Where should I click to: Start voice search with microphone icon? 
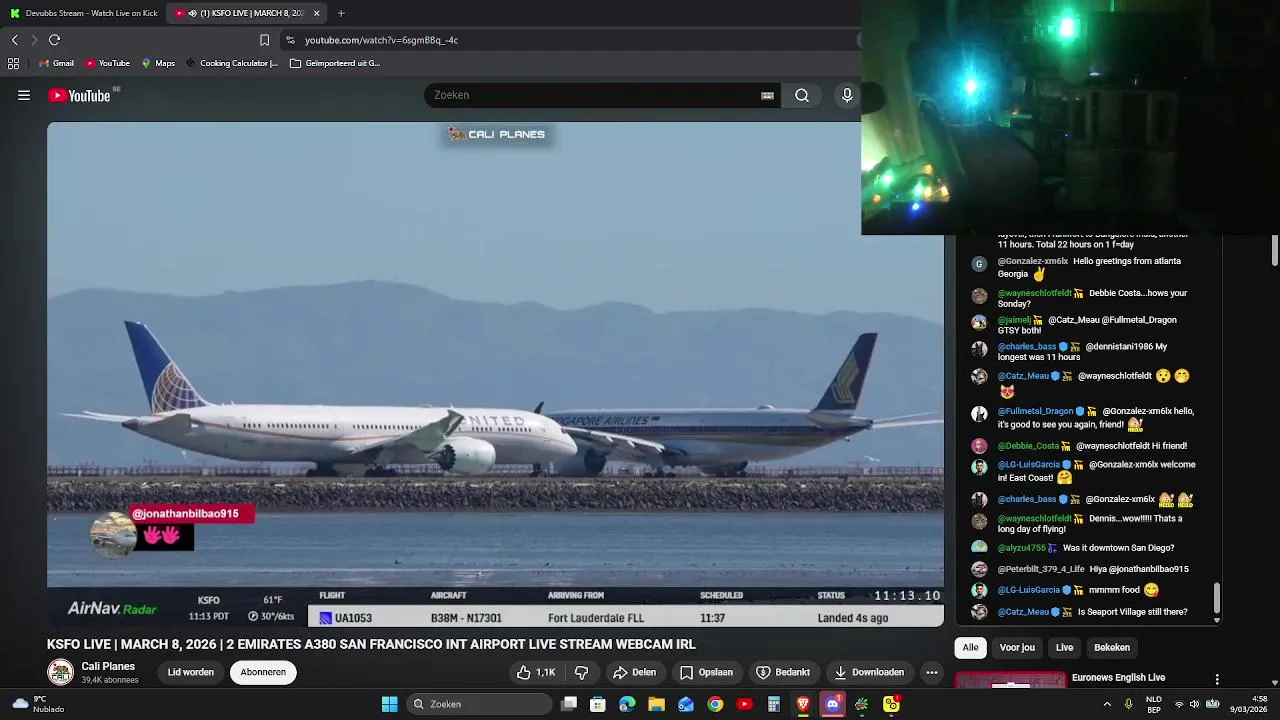click(847, 95)
